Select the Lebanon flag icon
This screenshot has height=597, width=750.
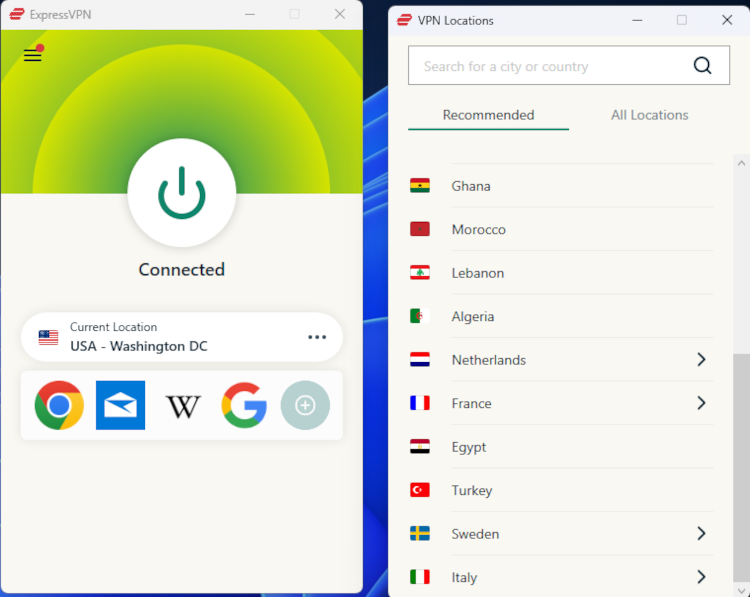tap(420, 273)
